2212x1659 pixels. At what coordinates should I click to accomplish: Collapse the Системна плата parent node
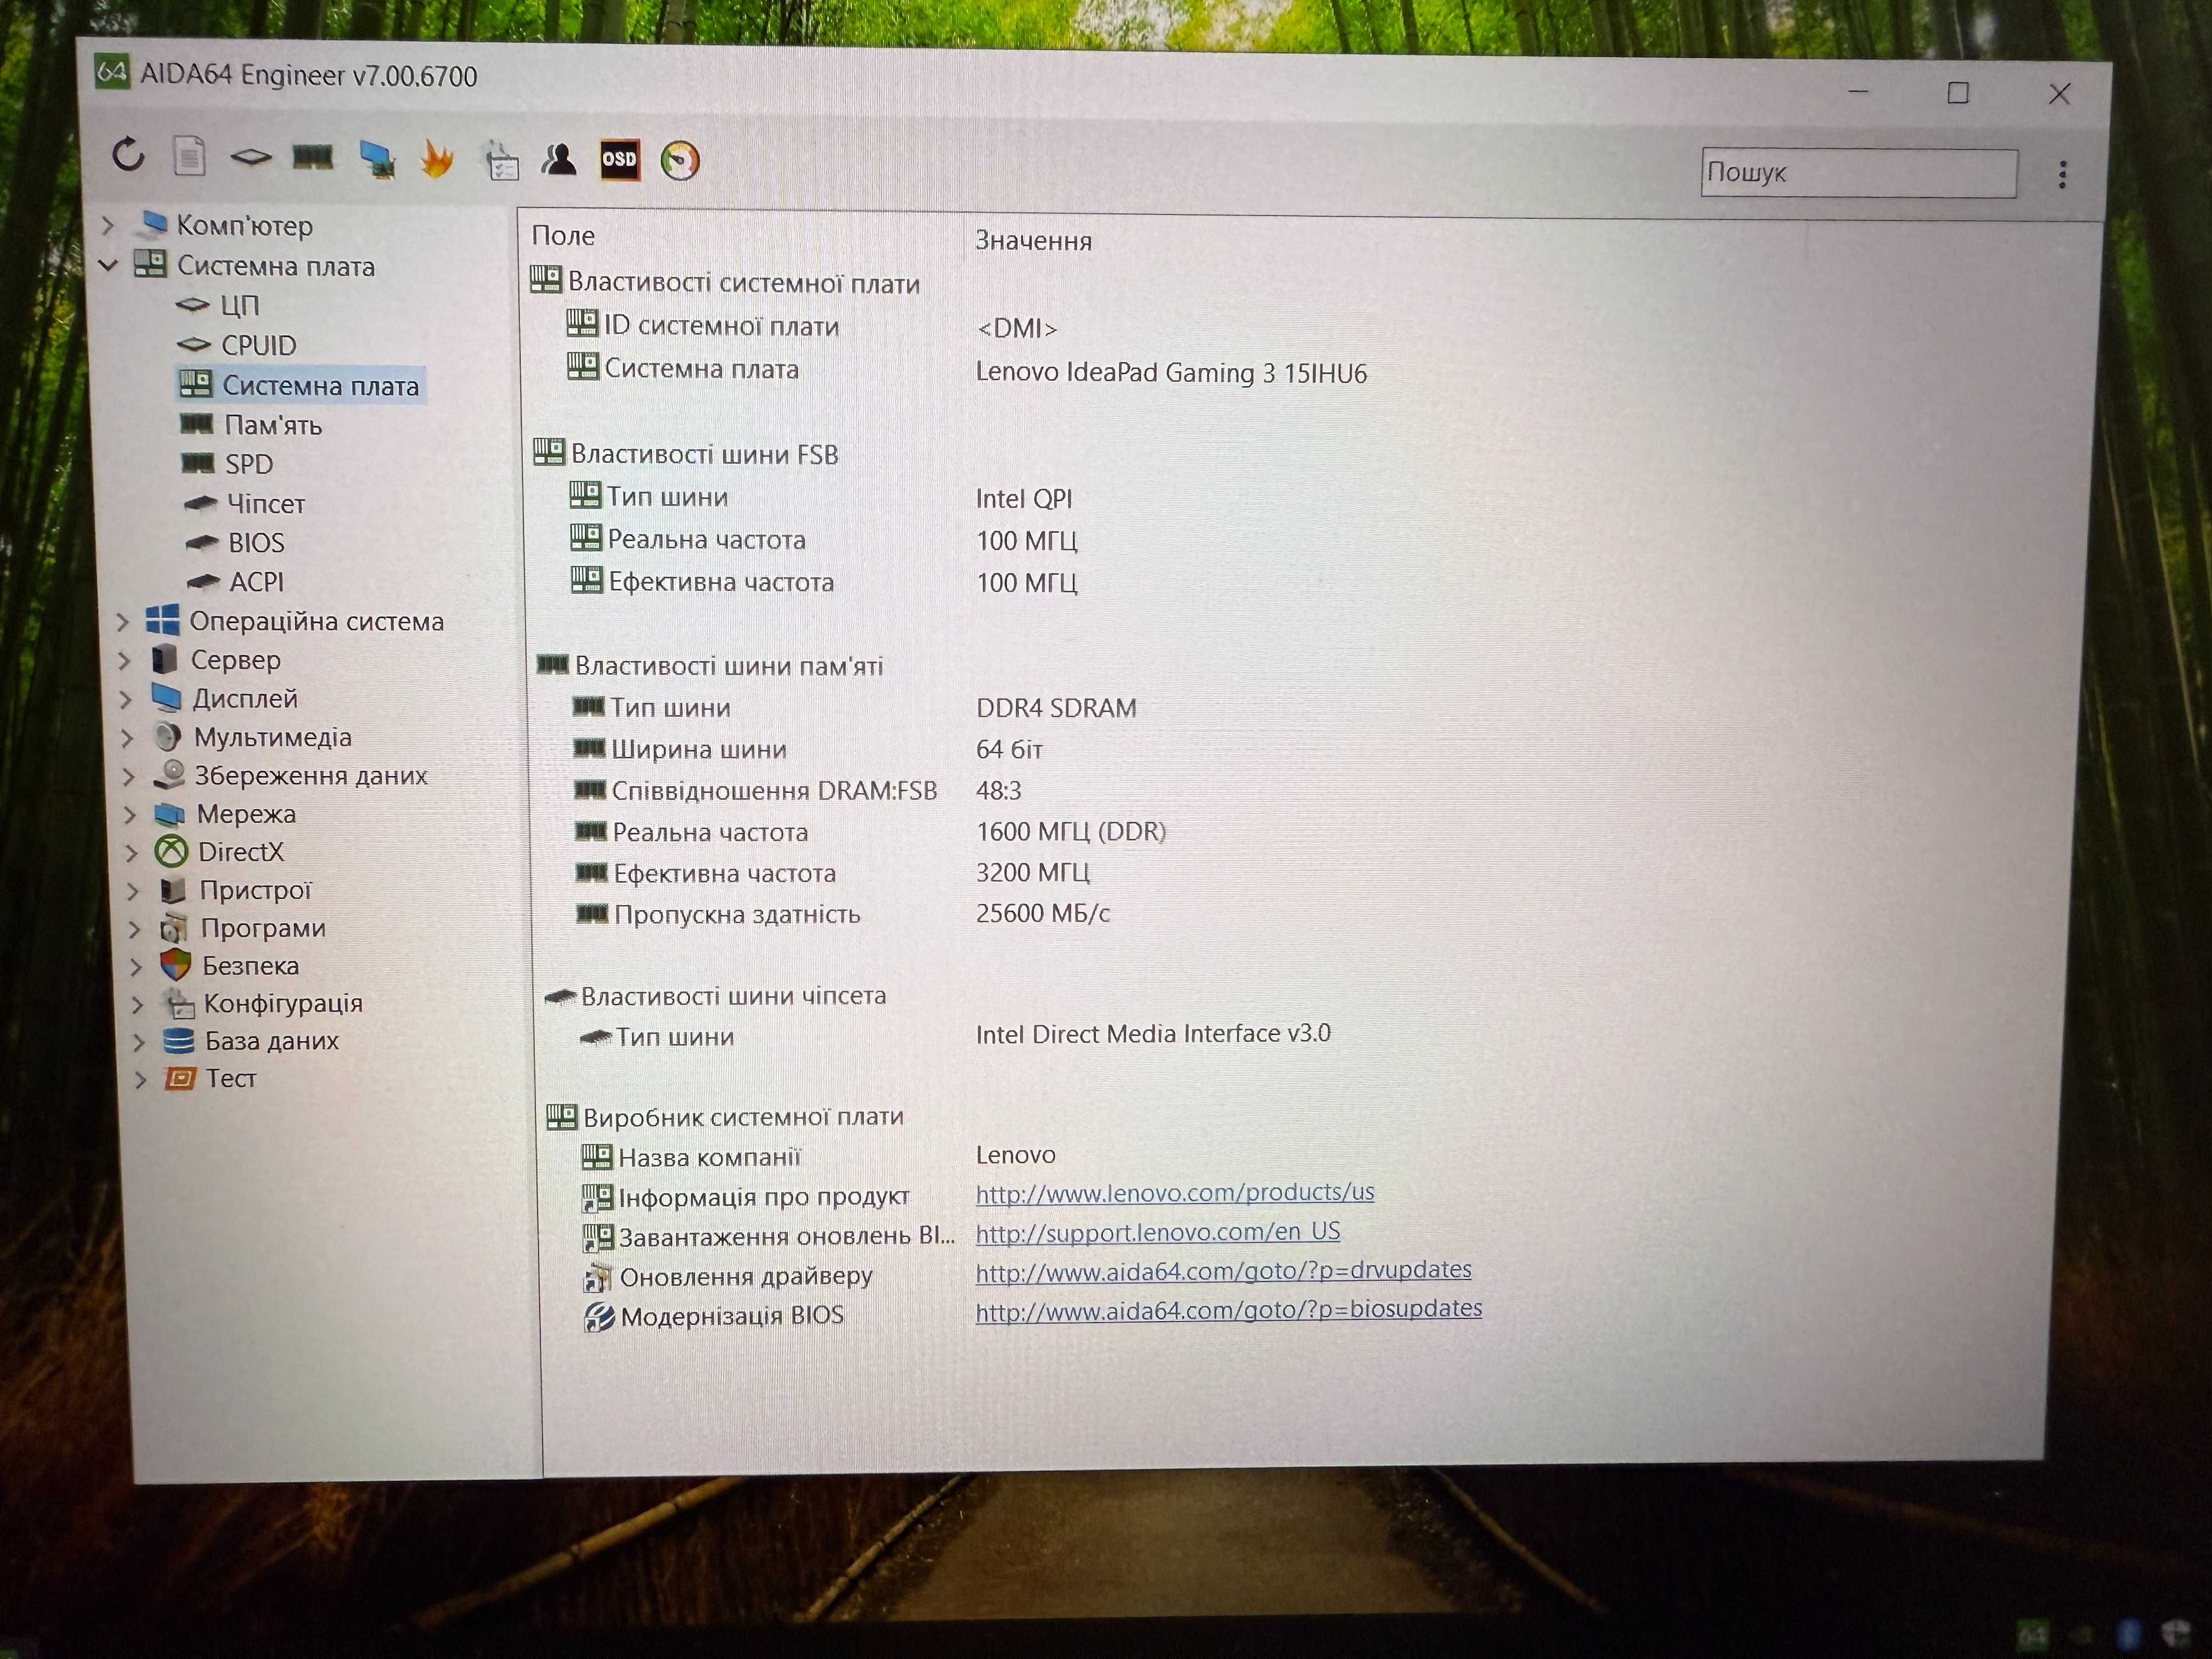(x=109, y=266)
